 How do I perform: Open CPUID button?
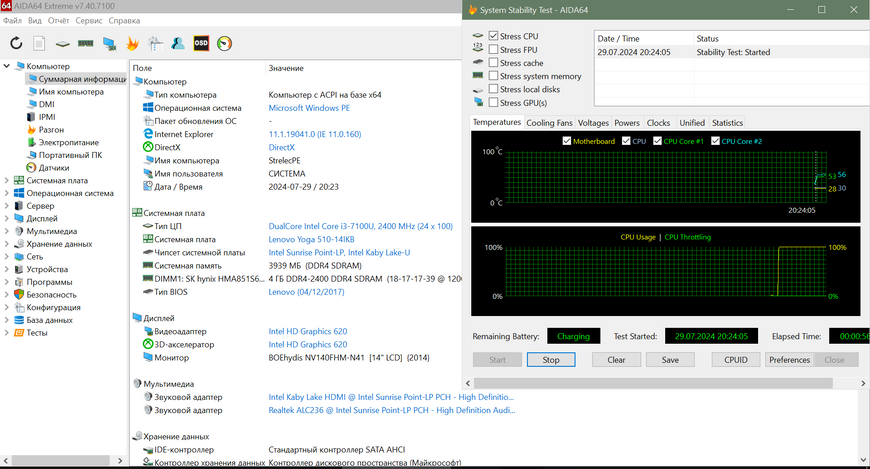click(736, 360)
